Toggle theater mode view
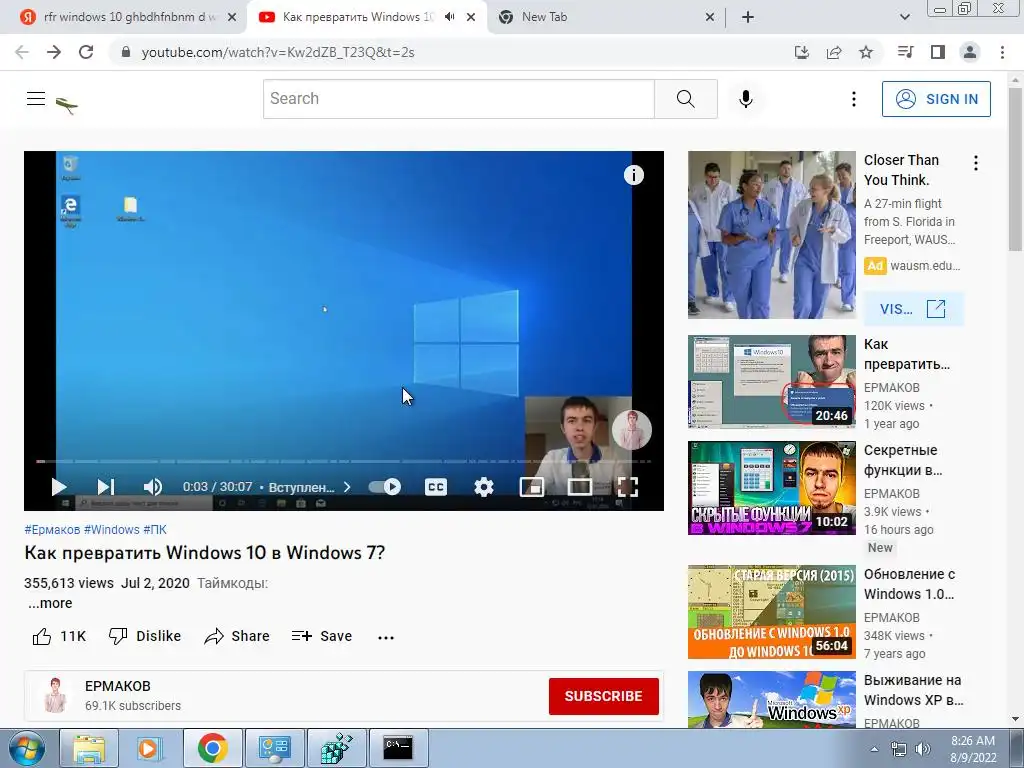This screenshot has height=768, width=1024. click(580, 487)
